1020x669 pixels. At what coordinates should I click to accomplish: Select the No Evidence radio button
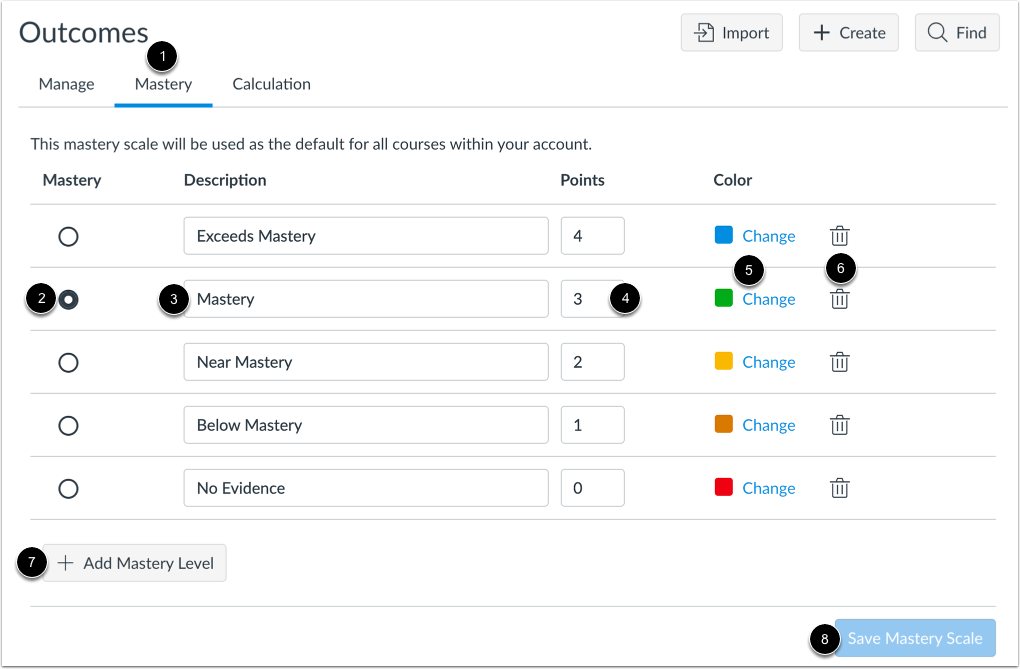point(68,488)
